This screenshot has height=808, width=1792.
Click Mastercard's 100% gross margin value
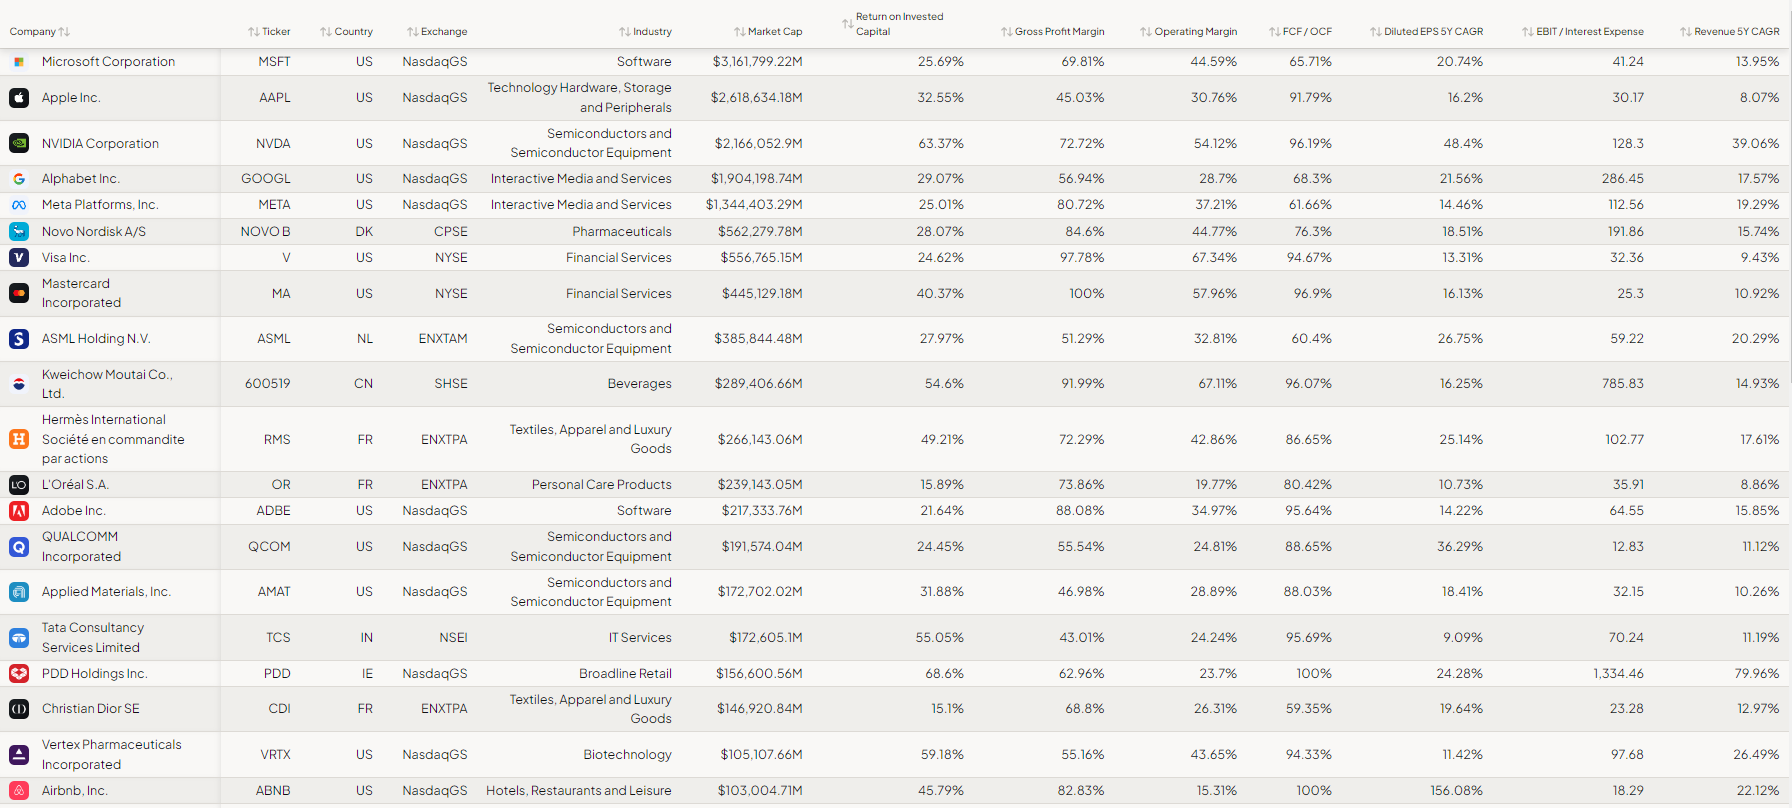click(x=1087, y=294)
